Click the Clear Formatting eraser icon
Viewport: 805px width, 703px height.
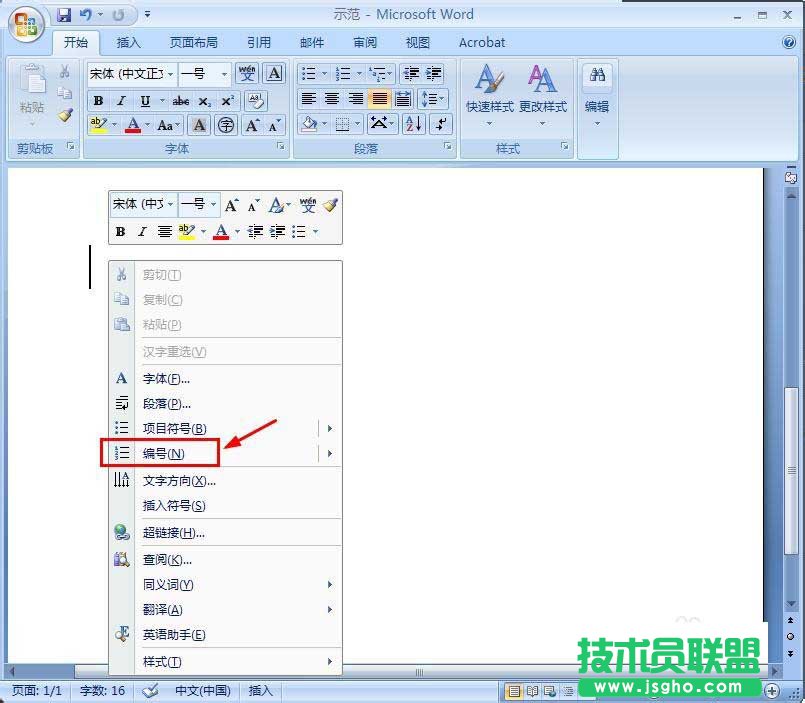coord(255,101)
